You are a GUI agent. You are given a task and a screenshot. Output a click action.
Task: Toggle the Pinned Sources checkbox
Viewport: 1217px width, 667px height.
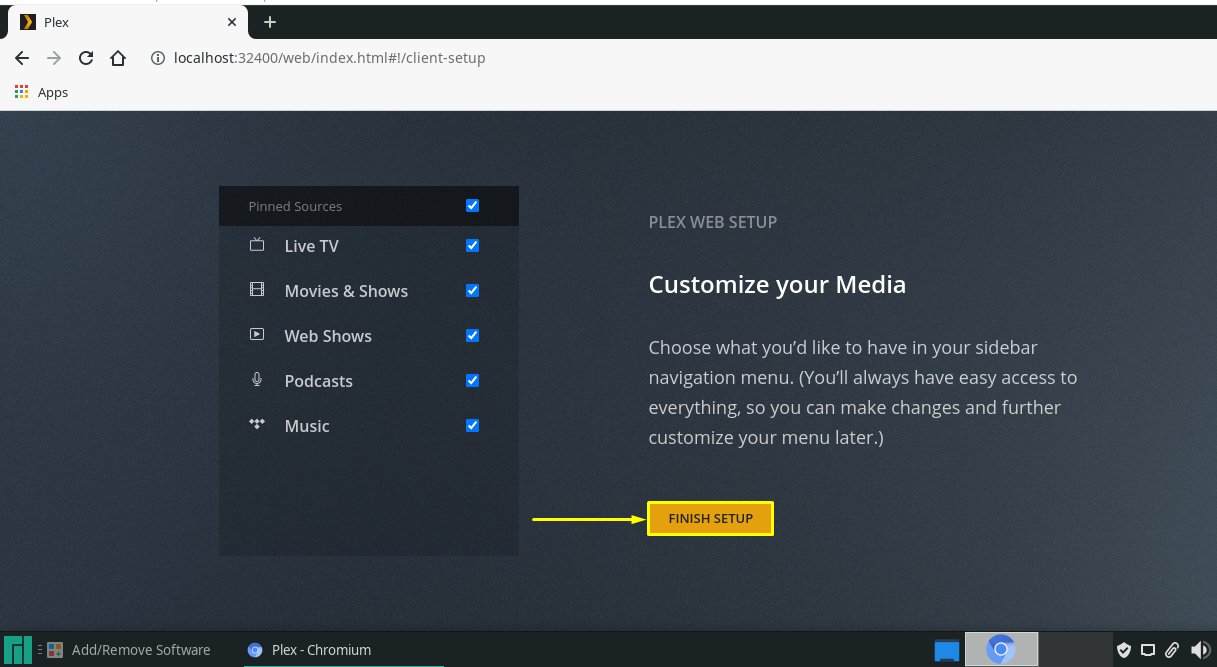[473, 206]
